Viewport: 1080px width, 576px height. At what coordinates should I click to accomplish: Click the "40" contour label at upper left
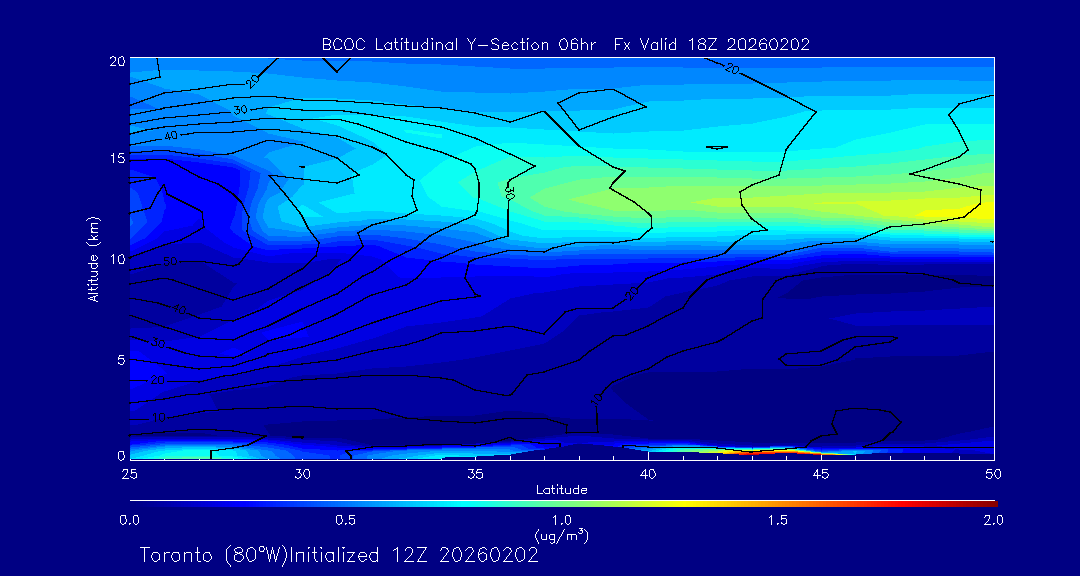coord(171,135)
